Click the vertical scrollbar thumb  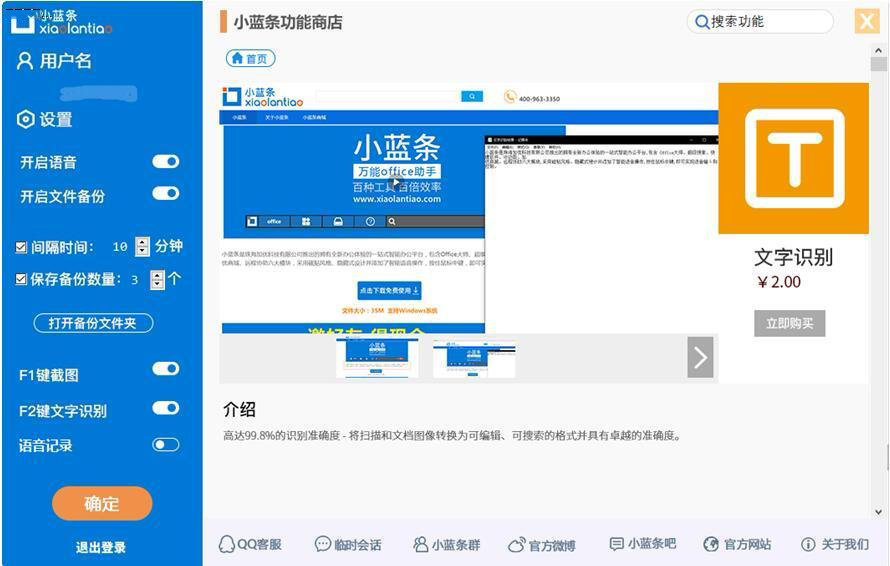point(879,64)
